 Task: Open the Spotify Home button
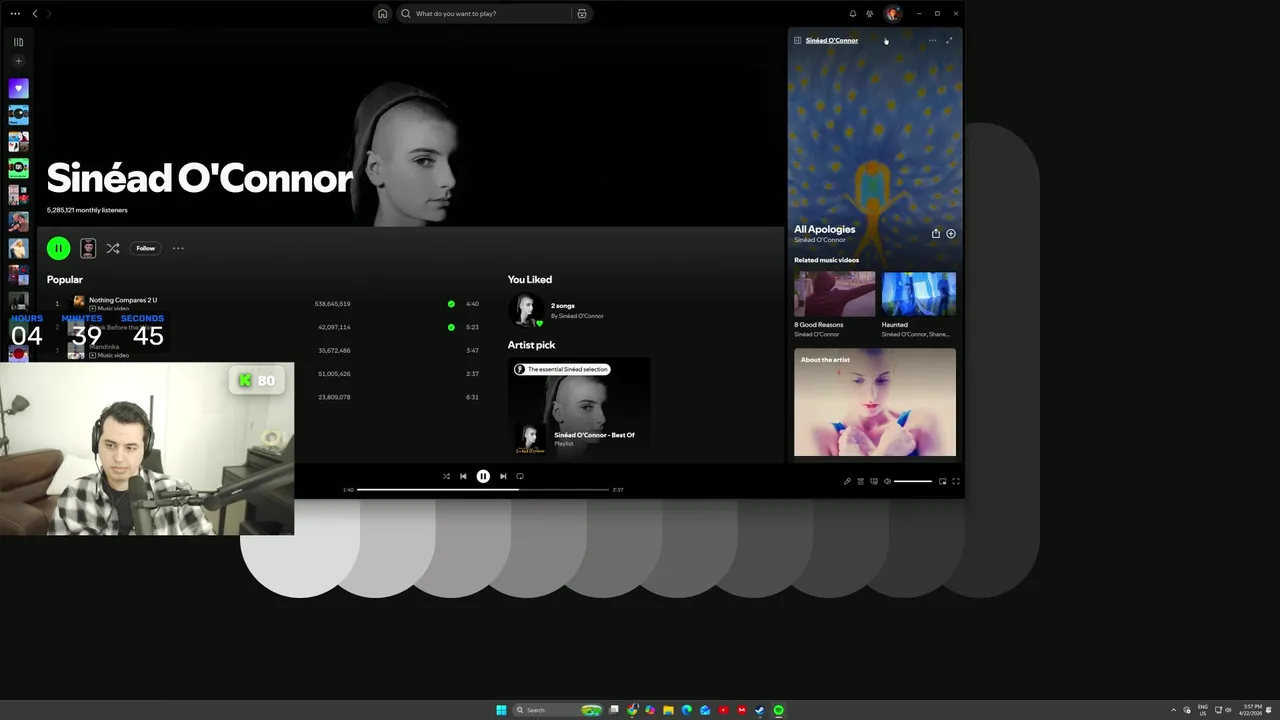pos(382,14)
